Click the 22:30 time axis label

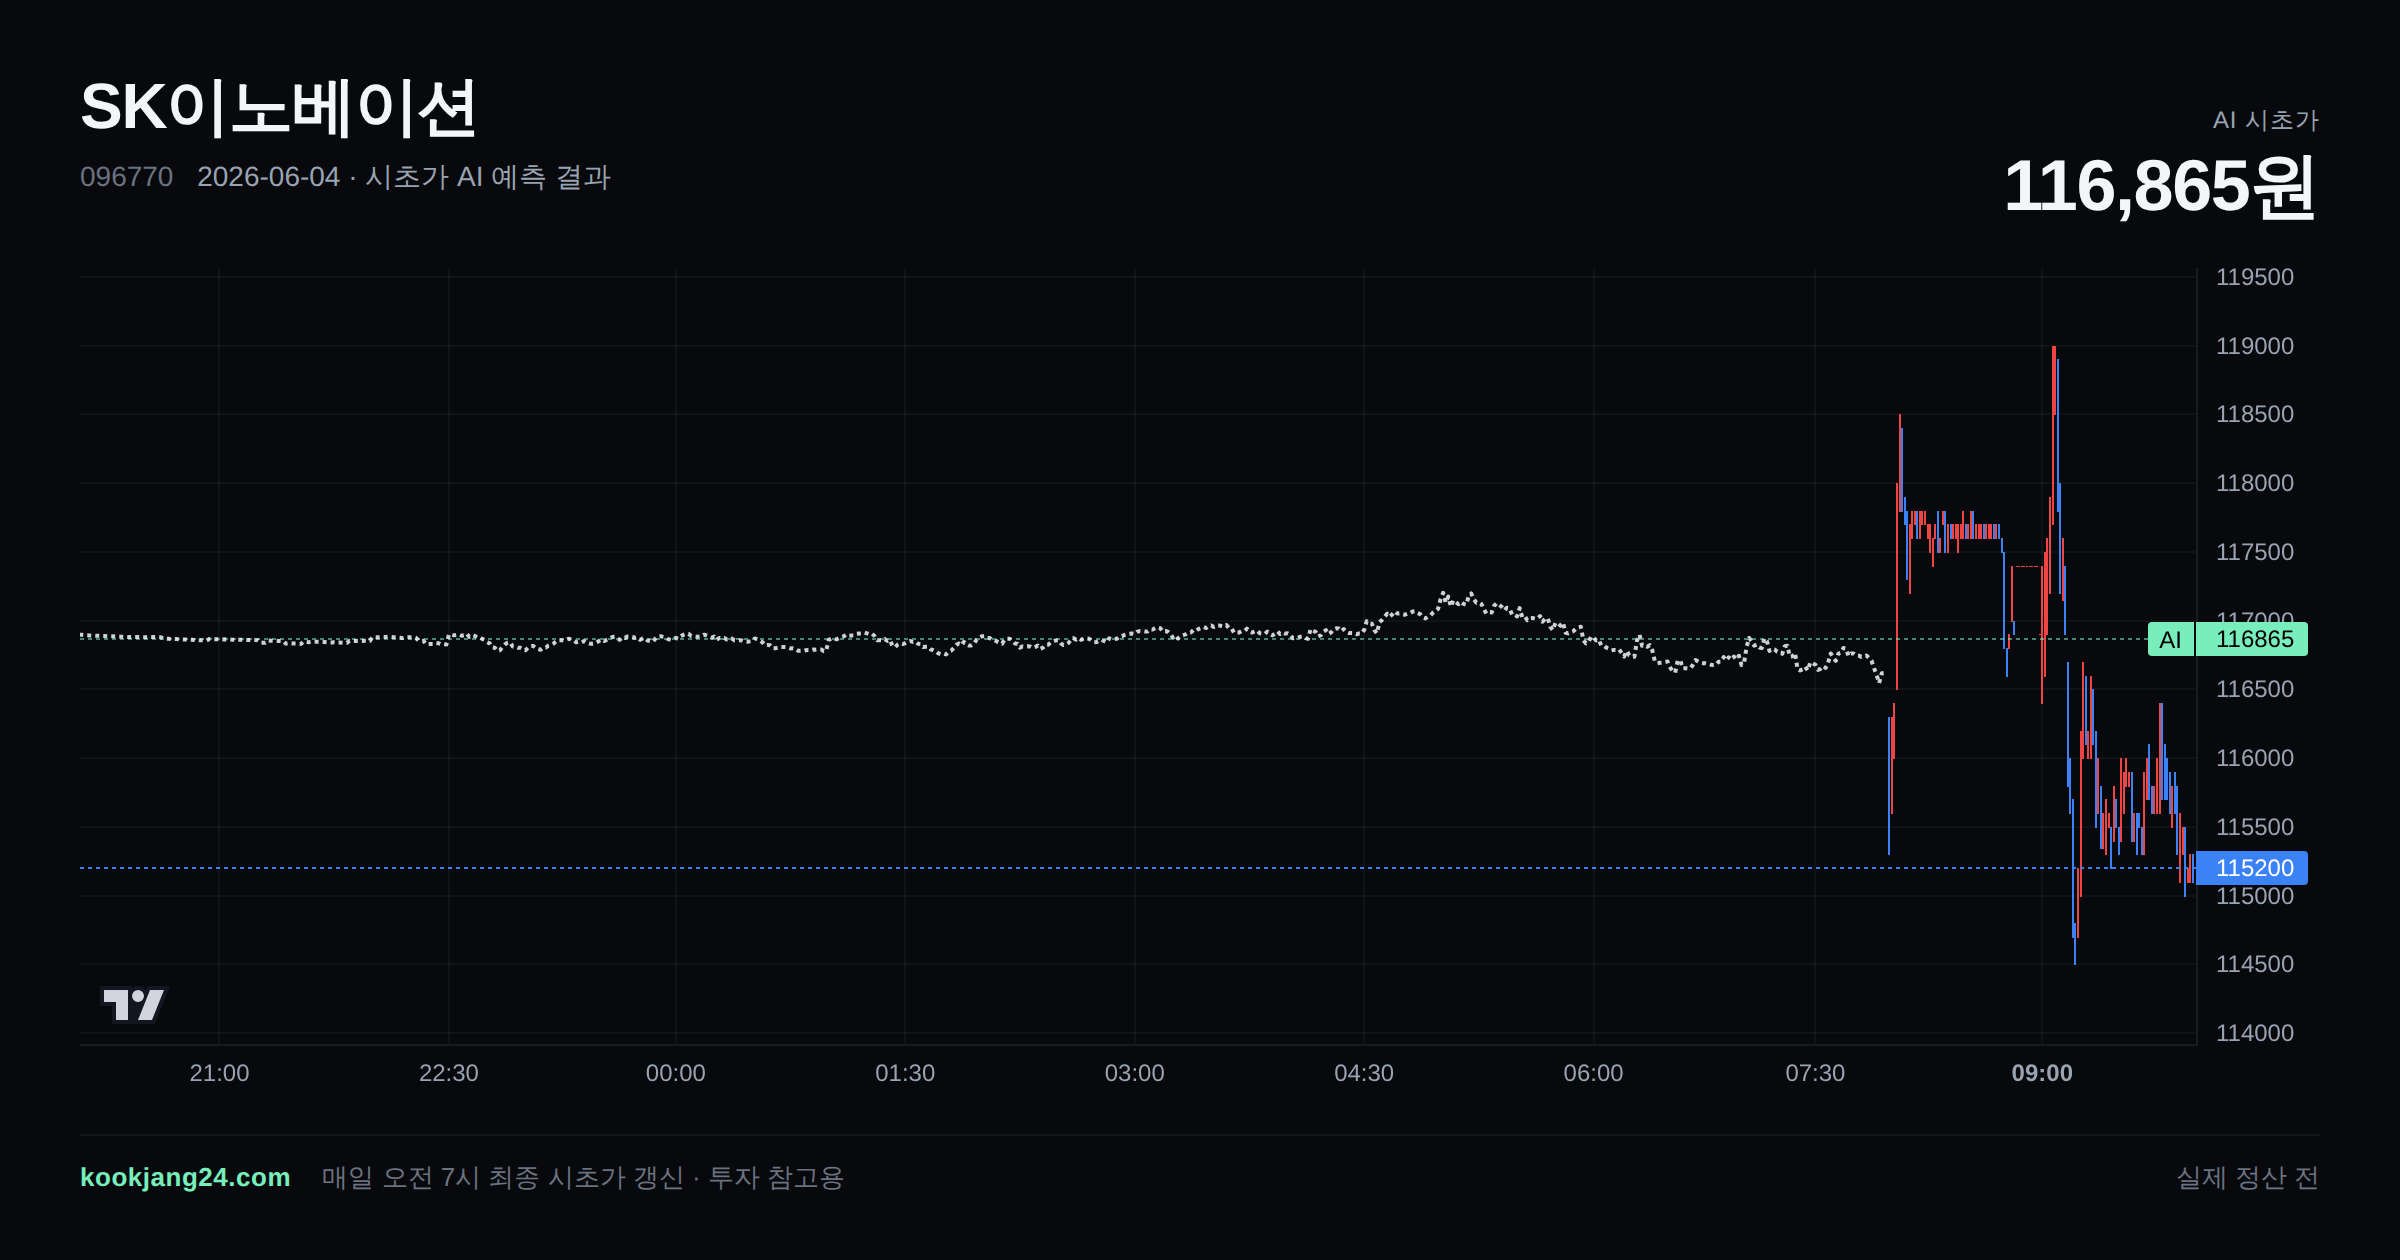(x=448, y=1073)
